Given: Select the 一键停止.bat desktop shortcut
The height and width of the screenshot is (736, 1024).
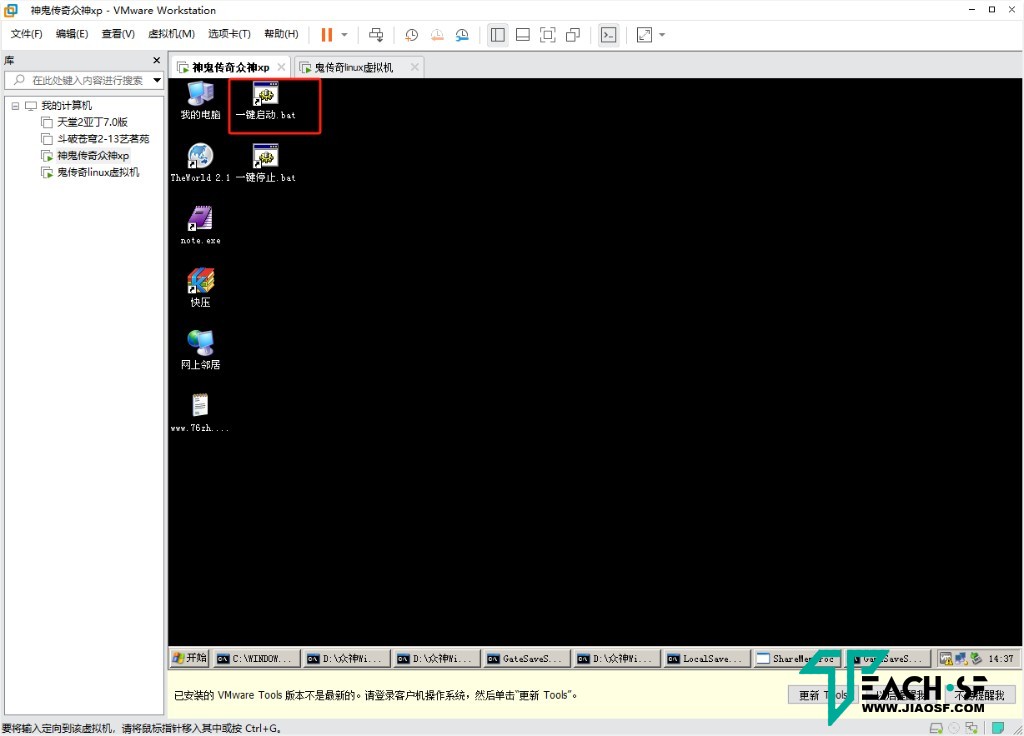Looking at the screenshot, I should [266, 163].
